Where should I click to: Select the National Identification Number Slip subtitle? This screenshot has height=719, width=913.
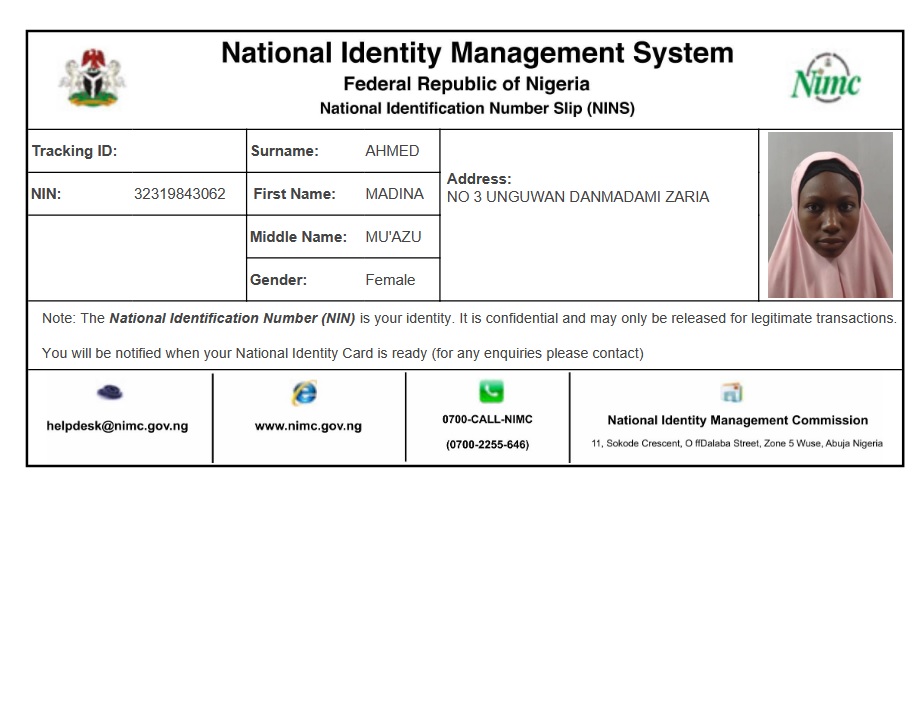[x=477, y=108]
